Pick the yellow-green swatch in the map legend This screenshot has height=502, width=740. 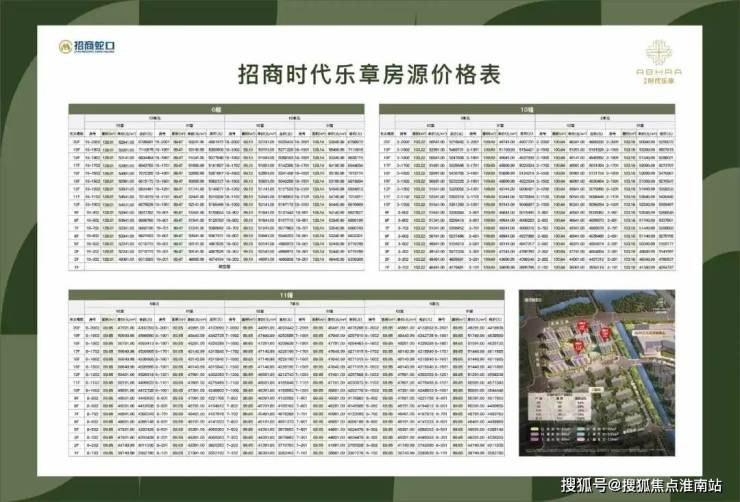(534, 429)
